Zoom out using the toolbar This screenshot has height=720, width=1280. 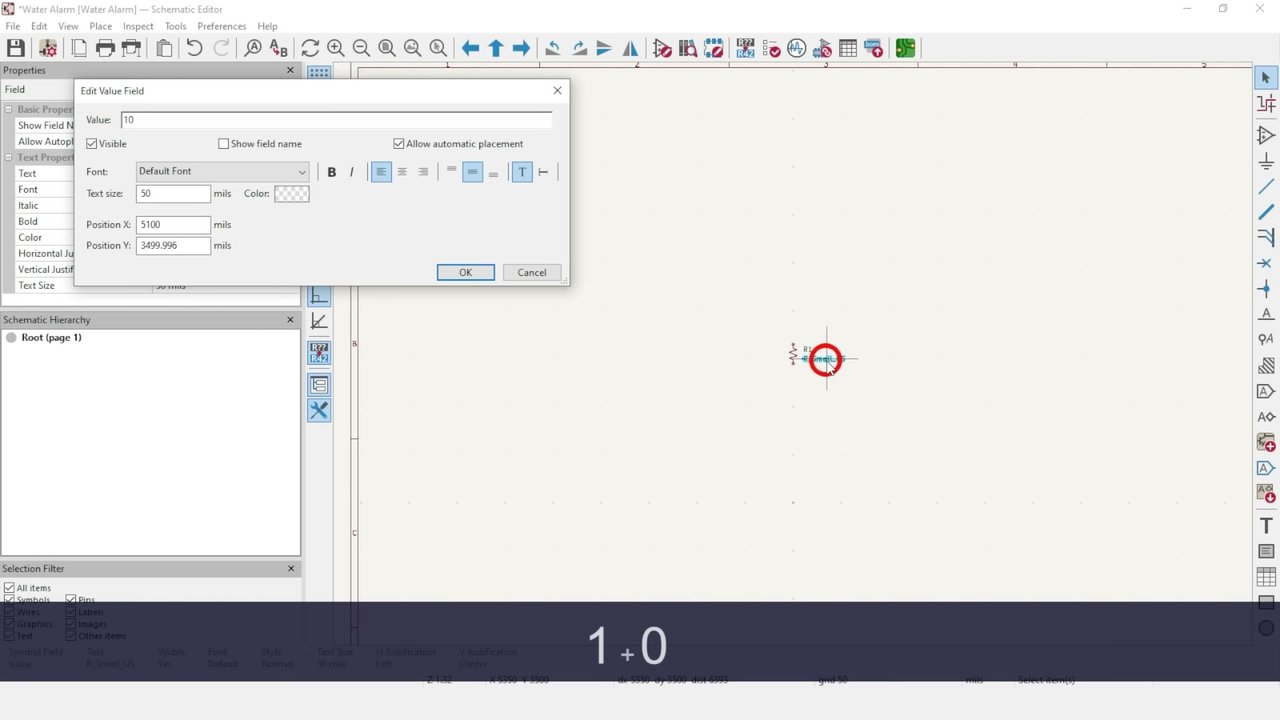point(361,48)
